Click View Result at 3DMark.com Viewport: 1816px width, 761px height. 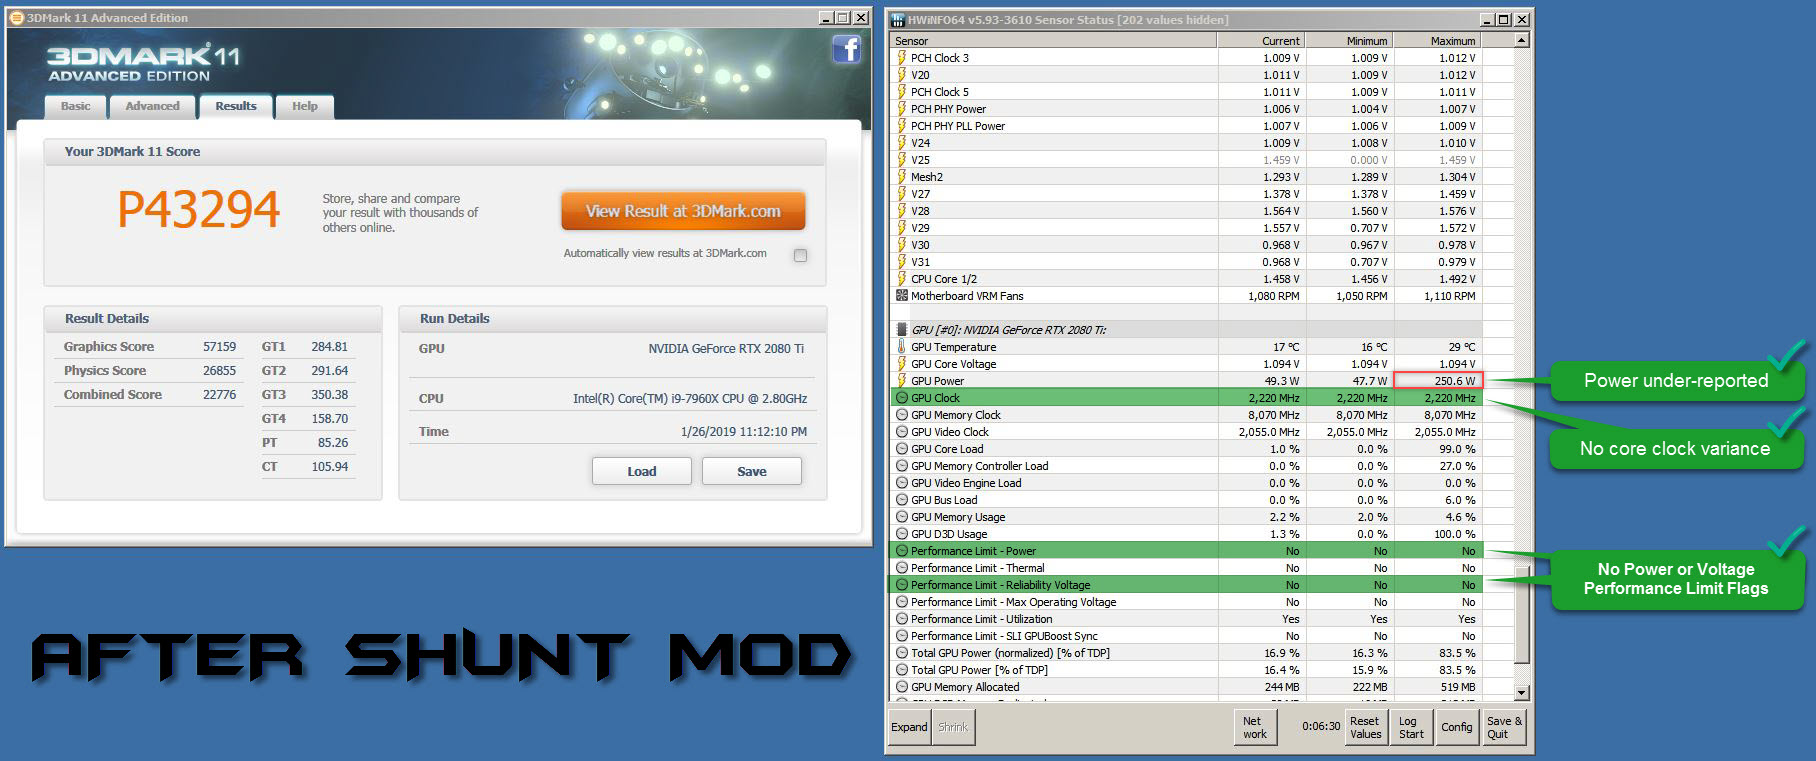pyautogui.click(x=683, y=211)
